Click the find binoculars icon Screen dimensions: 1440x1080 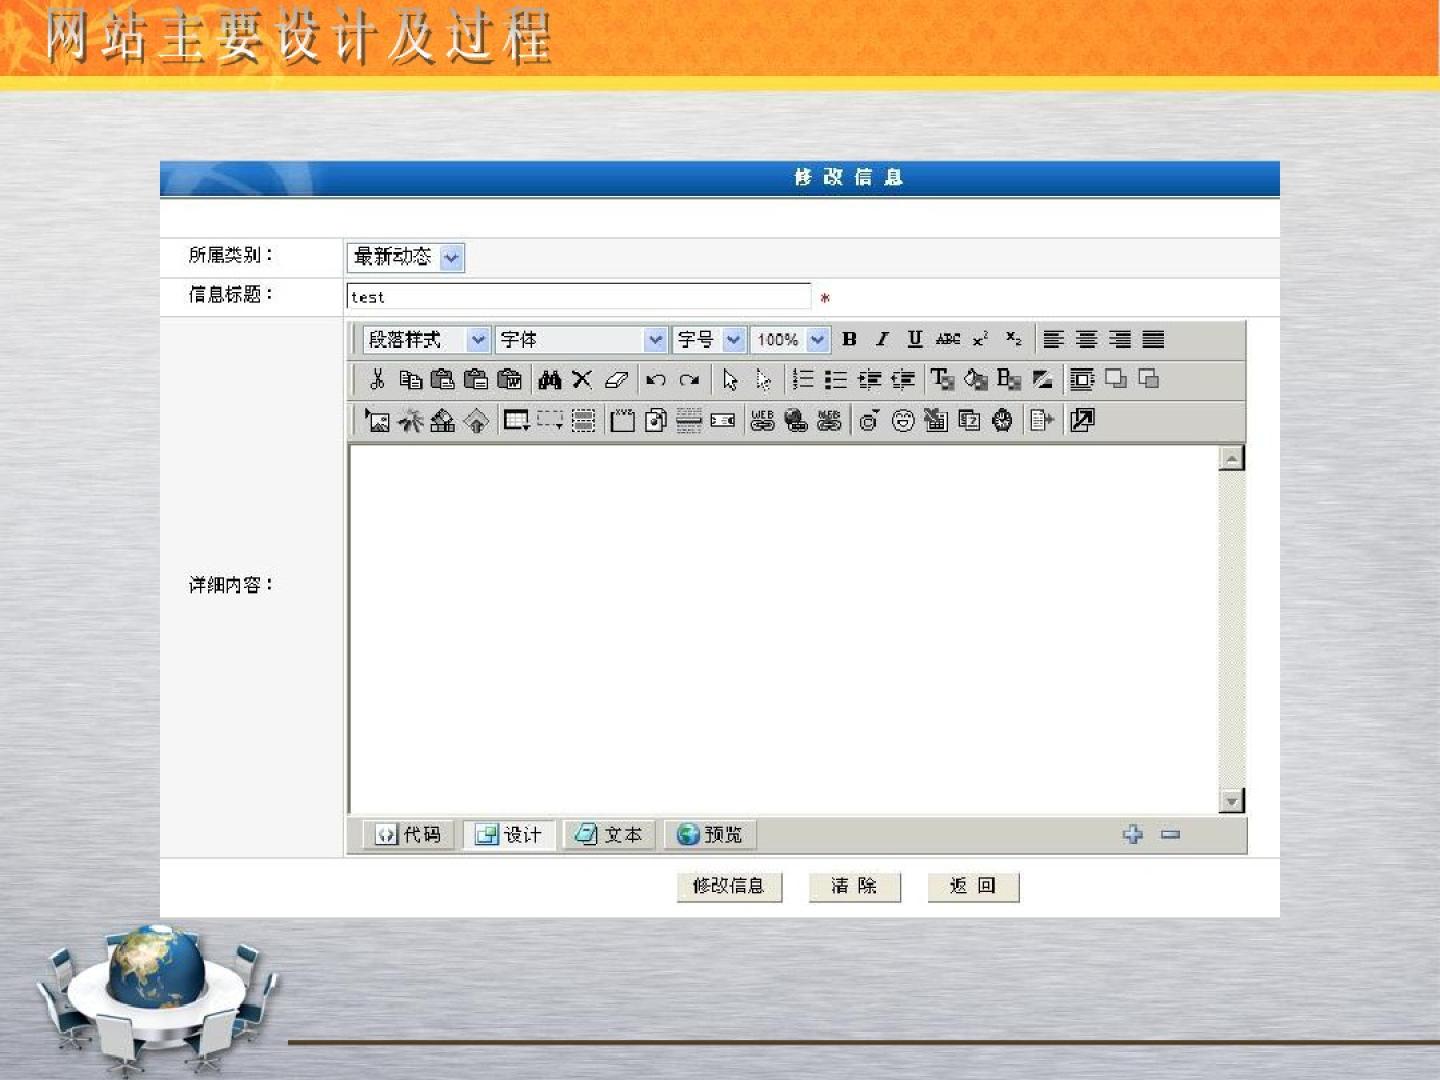coord(549,379)
